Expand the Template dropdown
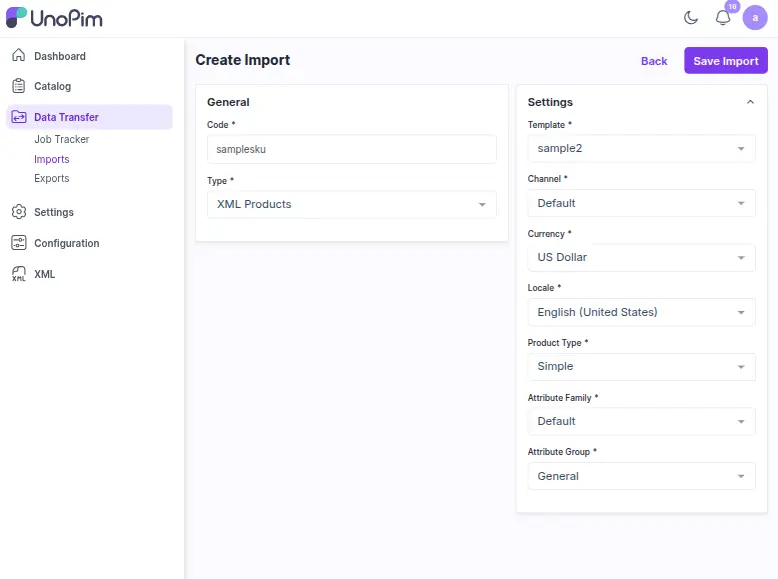 [641, 148]
